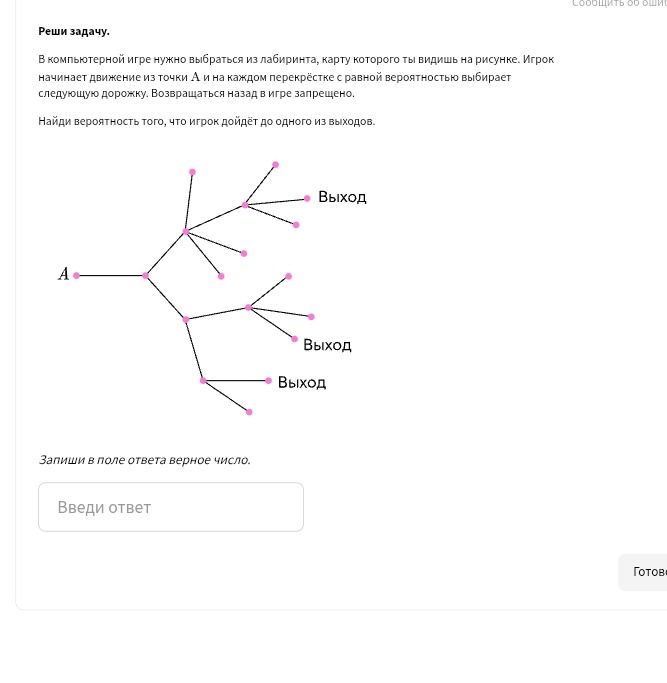
Task: Click the dead-end node at bottom of maze
Action: (249, 412)
